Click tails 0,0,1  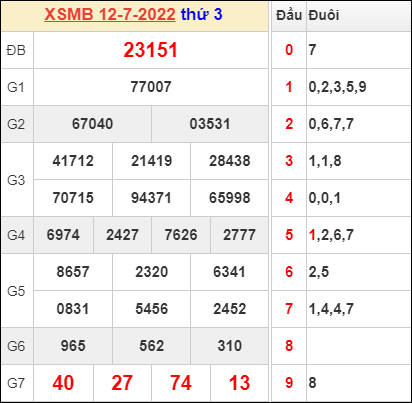325,198
